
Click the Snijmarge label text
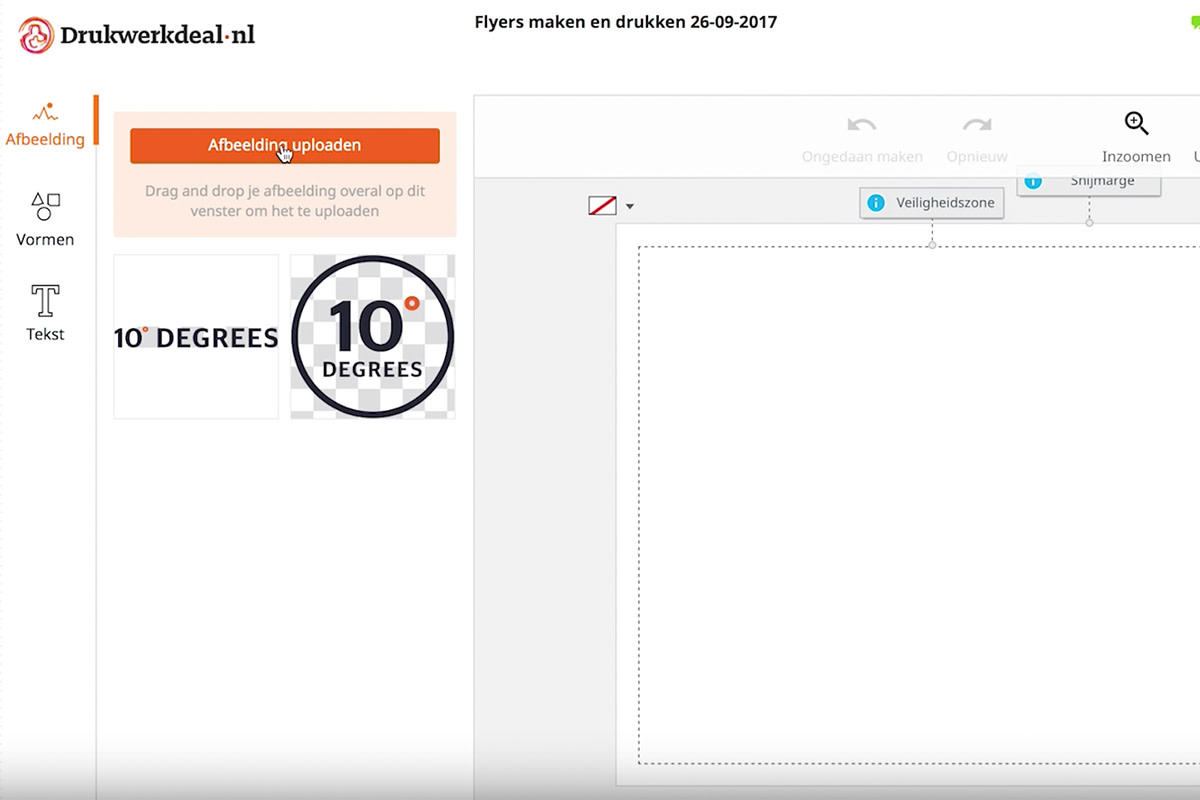click(1100, 181)
